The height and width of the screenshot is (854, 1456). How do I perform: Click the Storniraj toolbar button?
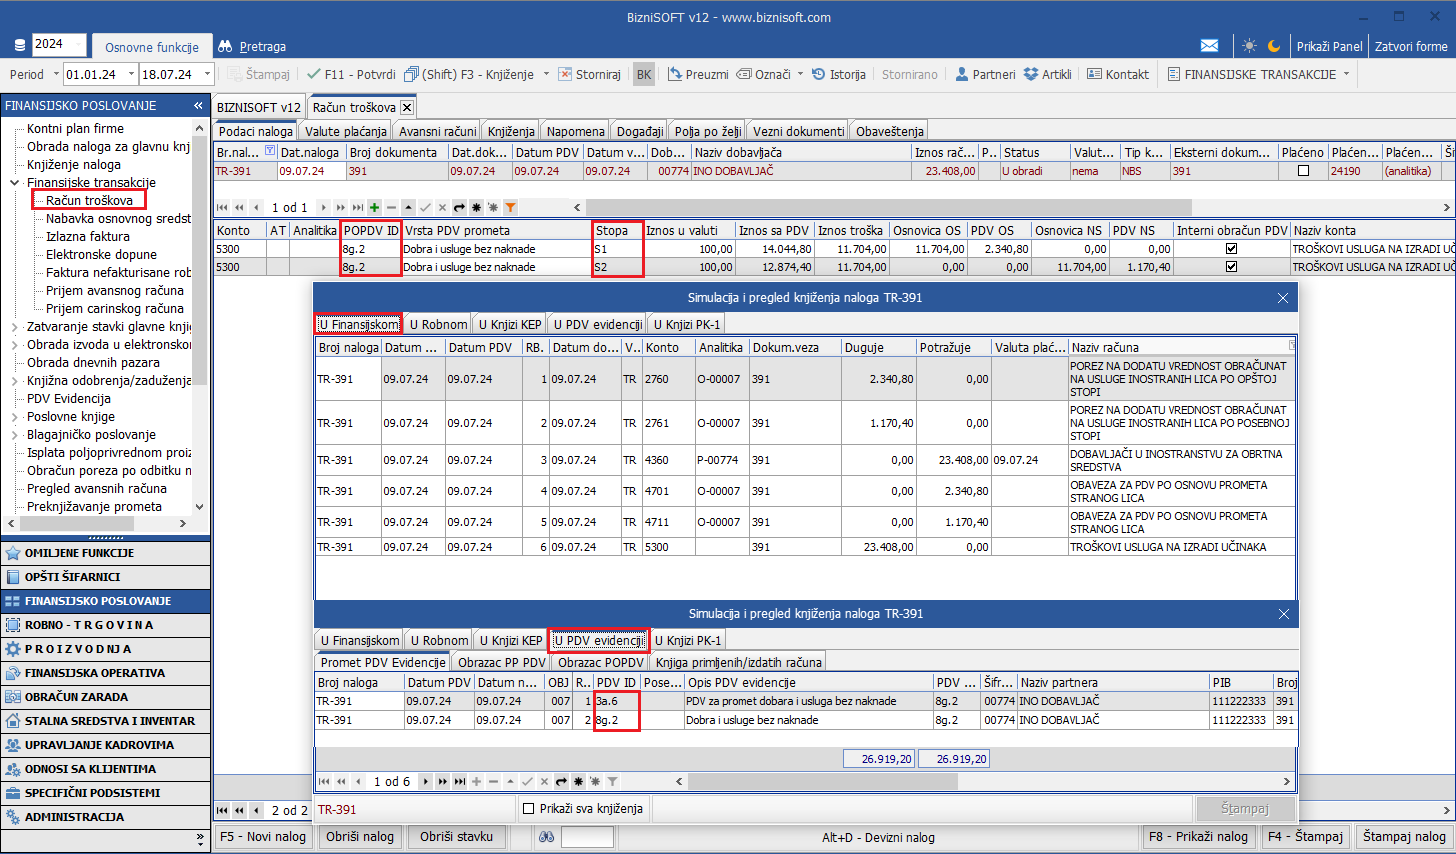(589, 74)
